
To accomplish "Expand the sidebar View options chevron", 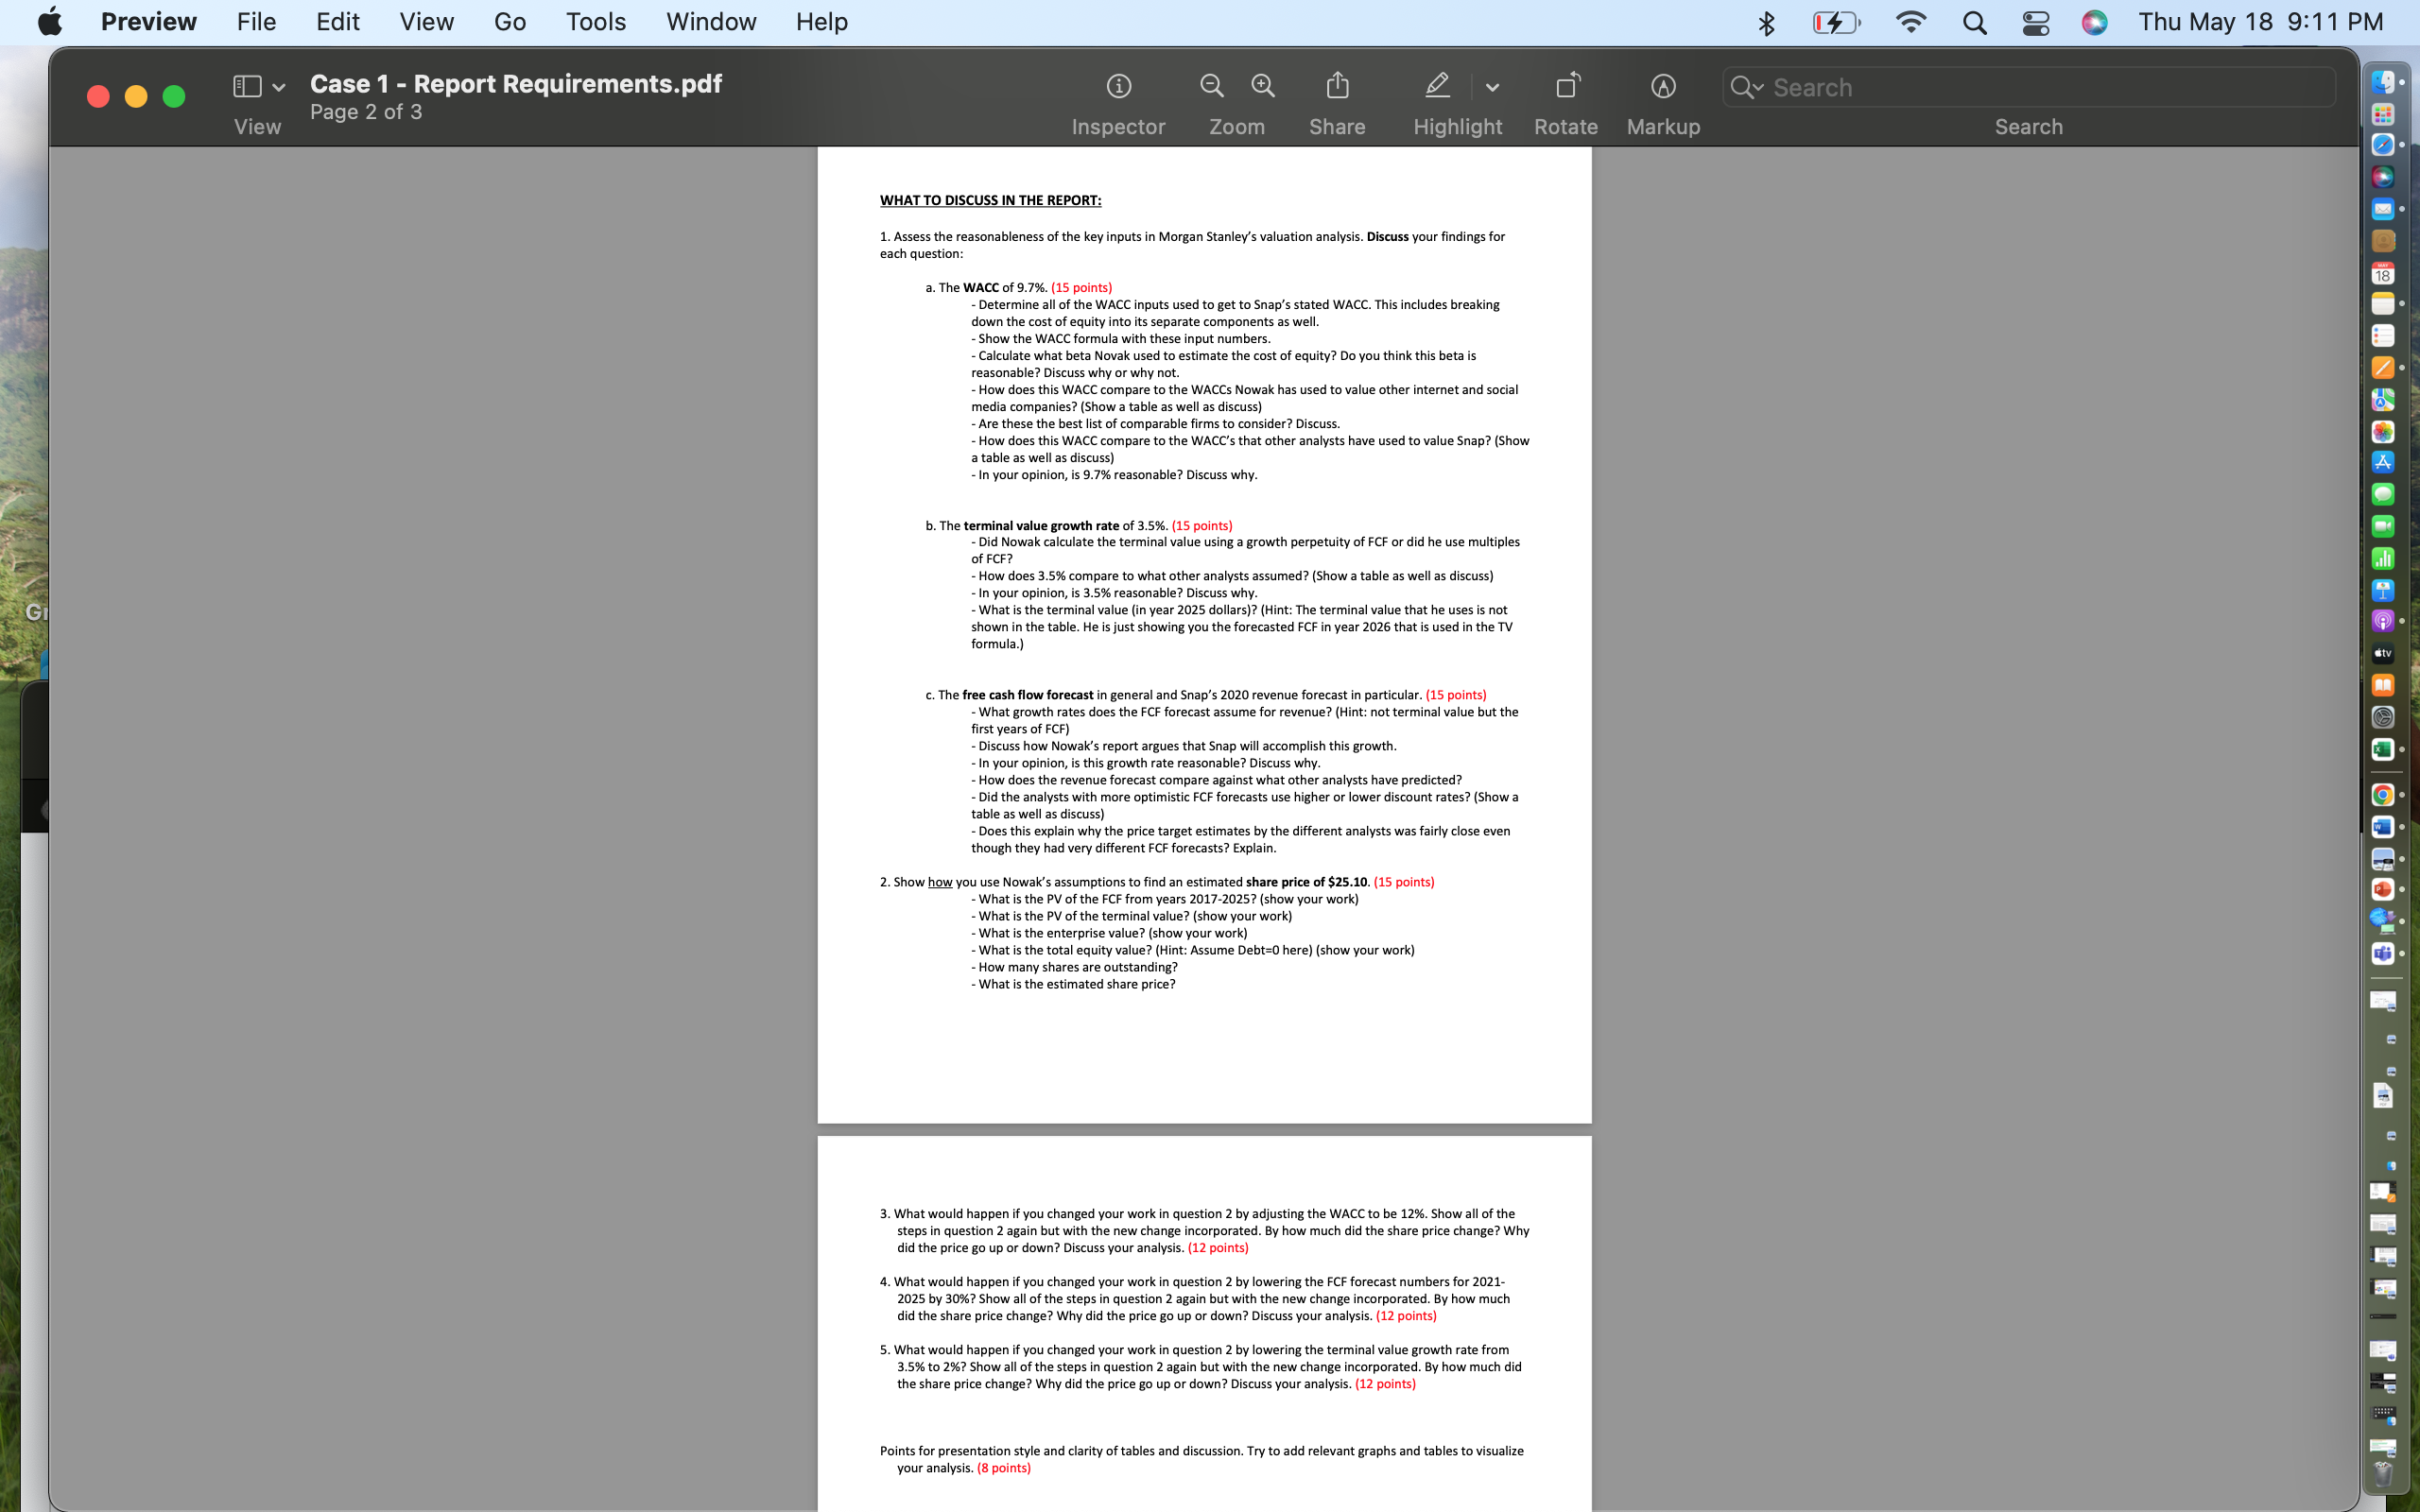I will tap(279, 88).
